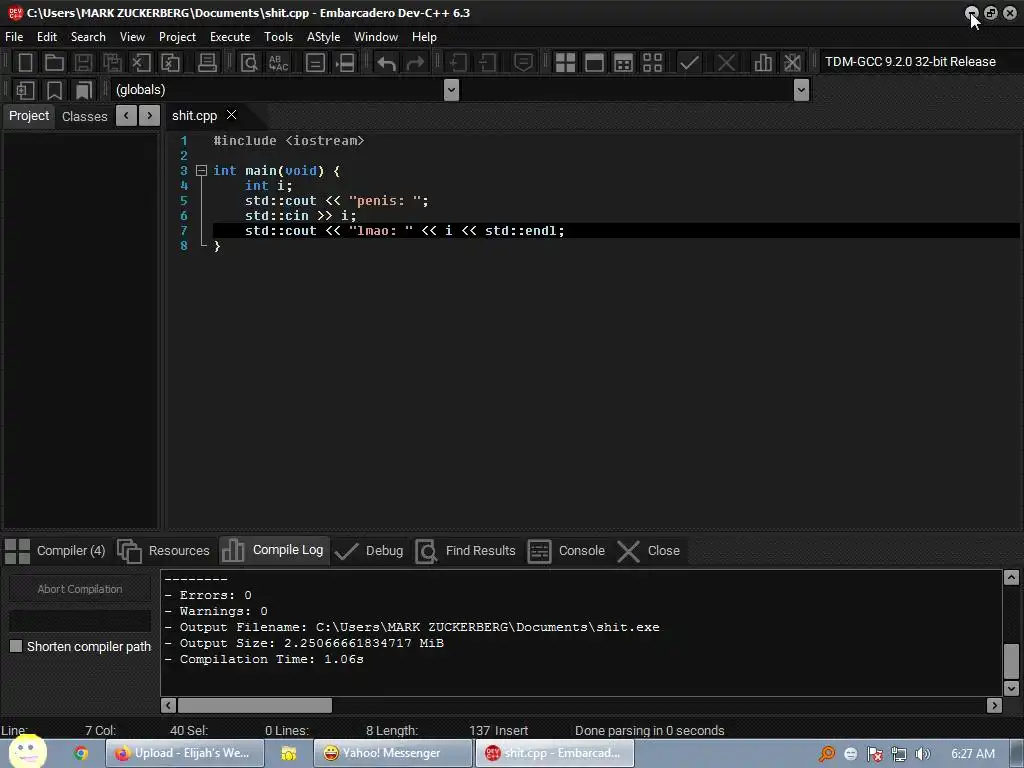Click compile log scroll up arrow

point(1011,577)
